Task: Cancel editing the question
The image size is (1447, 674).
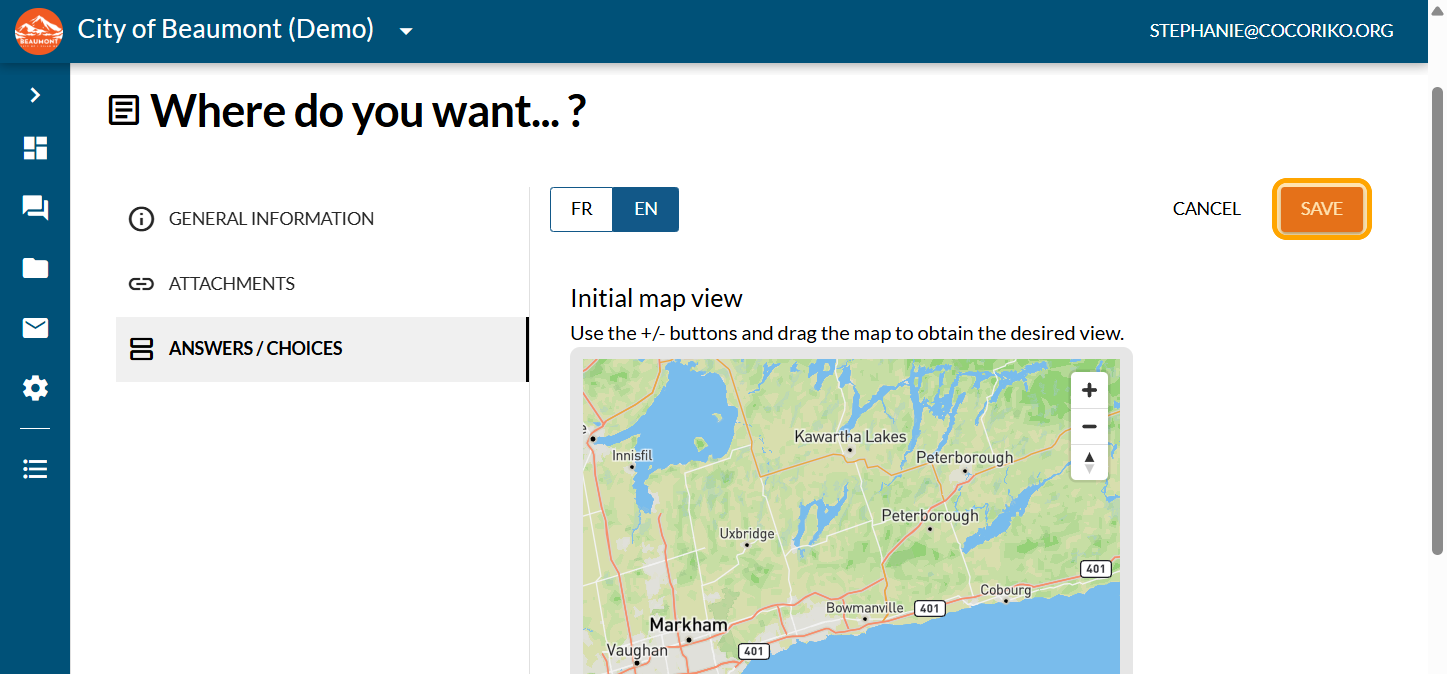Action: pyautogui.click(x=1206, y=209)
